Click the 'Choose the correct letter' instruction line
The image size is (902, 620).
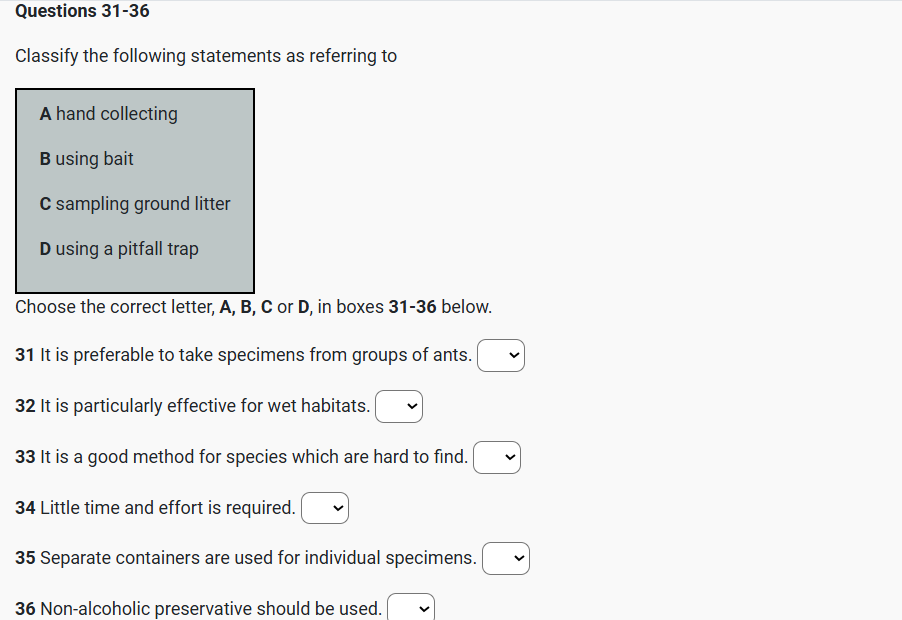[253, 307]
